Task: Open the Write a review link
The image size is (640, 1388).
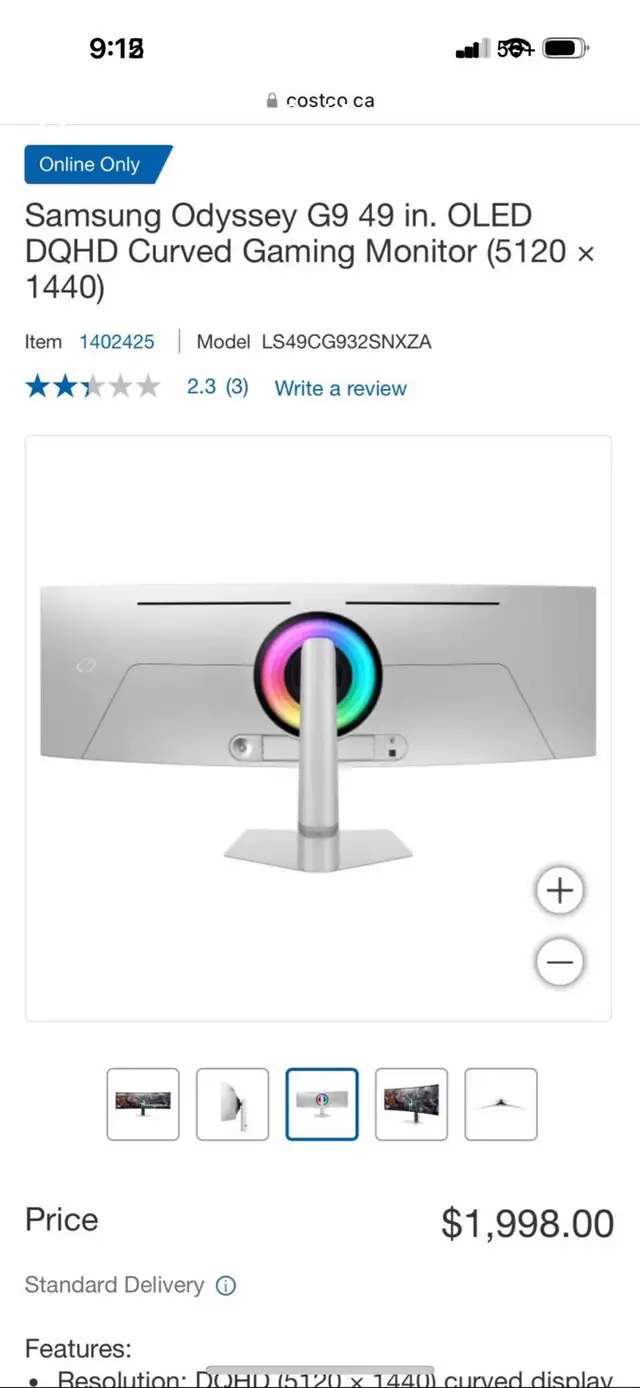Action: tap(341, 388)
